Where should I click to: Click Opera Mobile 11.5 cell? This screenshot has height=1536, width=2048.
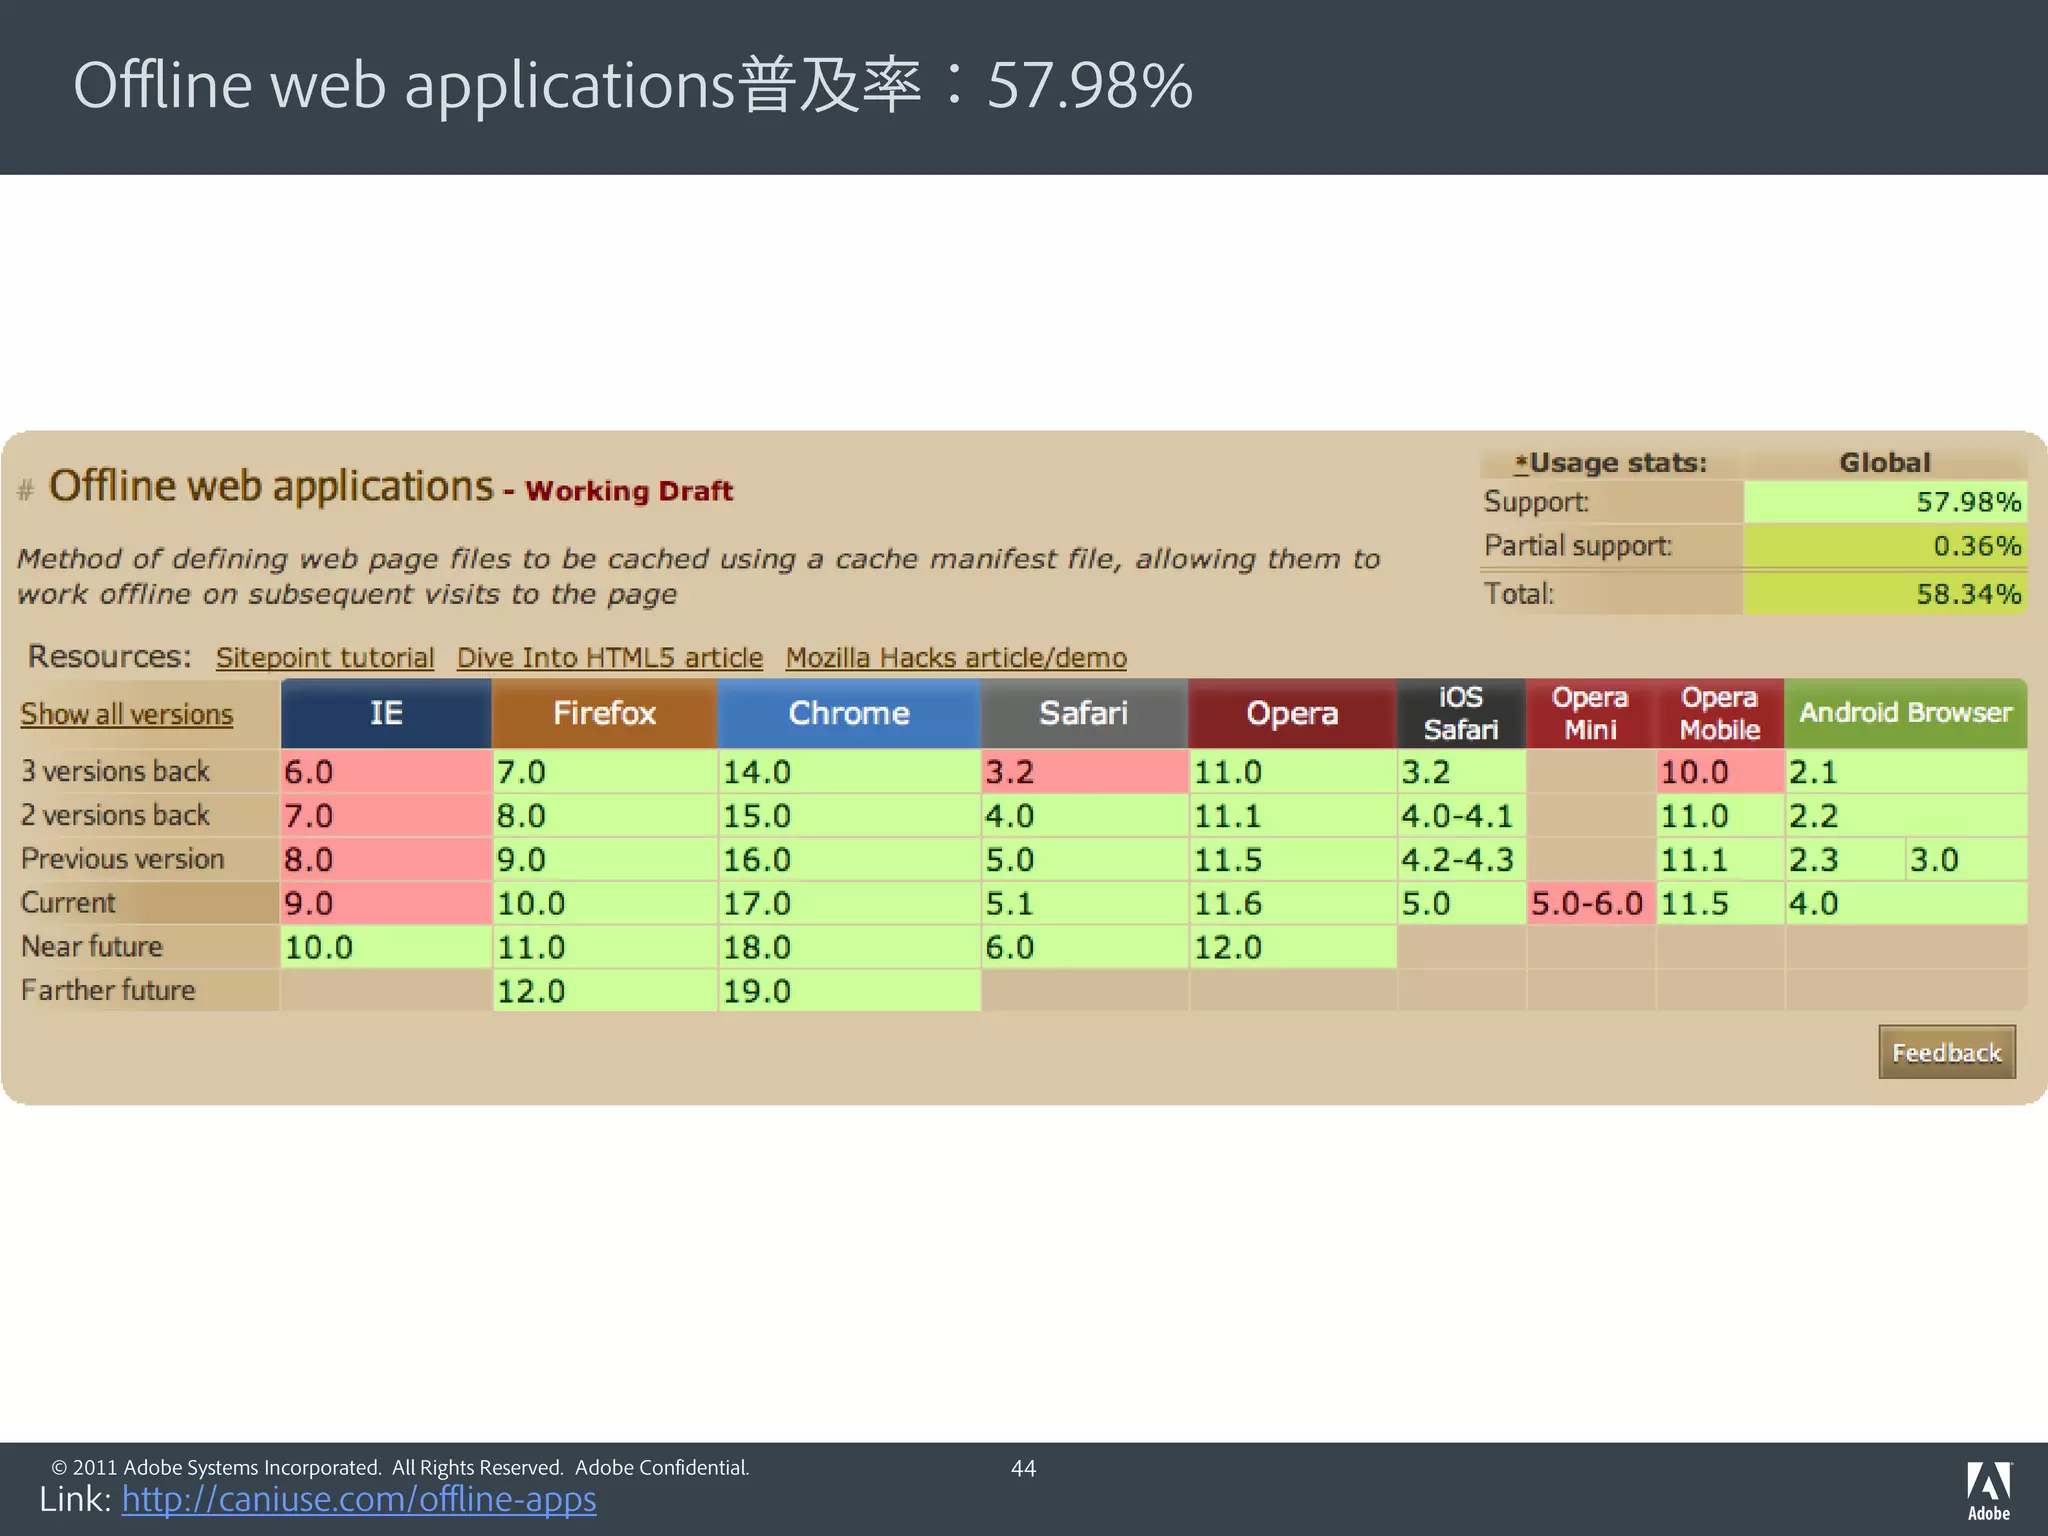tap(1720, 903)
